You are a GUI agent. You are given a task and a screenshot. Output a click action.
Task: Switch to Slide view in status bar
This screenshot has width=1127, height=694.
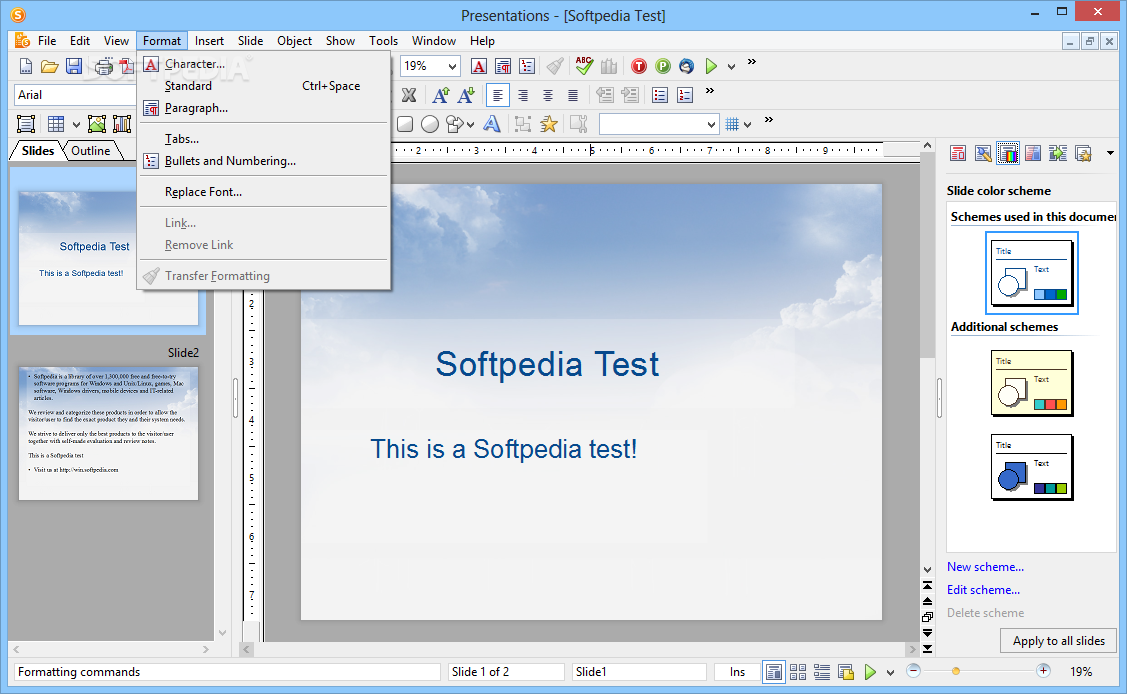click(773, 672)
